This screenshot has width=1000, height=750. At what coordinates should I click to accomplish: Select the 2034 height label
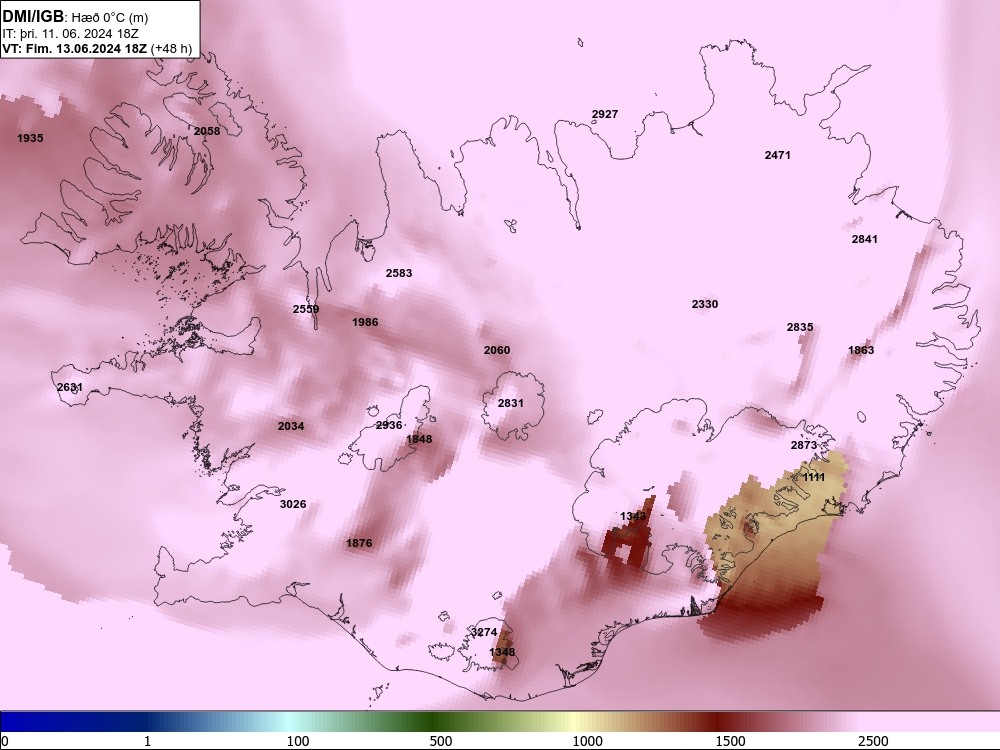[x=291, y=426]
